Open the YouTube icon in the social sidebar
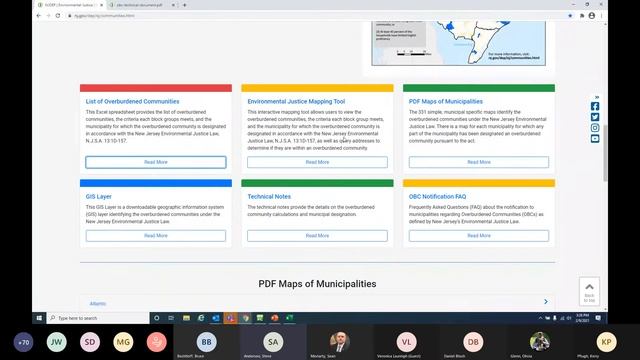The height and width of the screenshot is (360, 640). tap(595, 139)
